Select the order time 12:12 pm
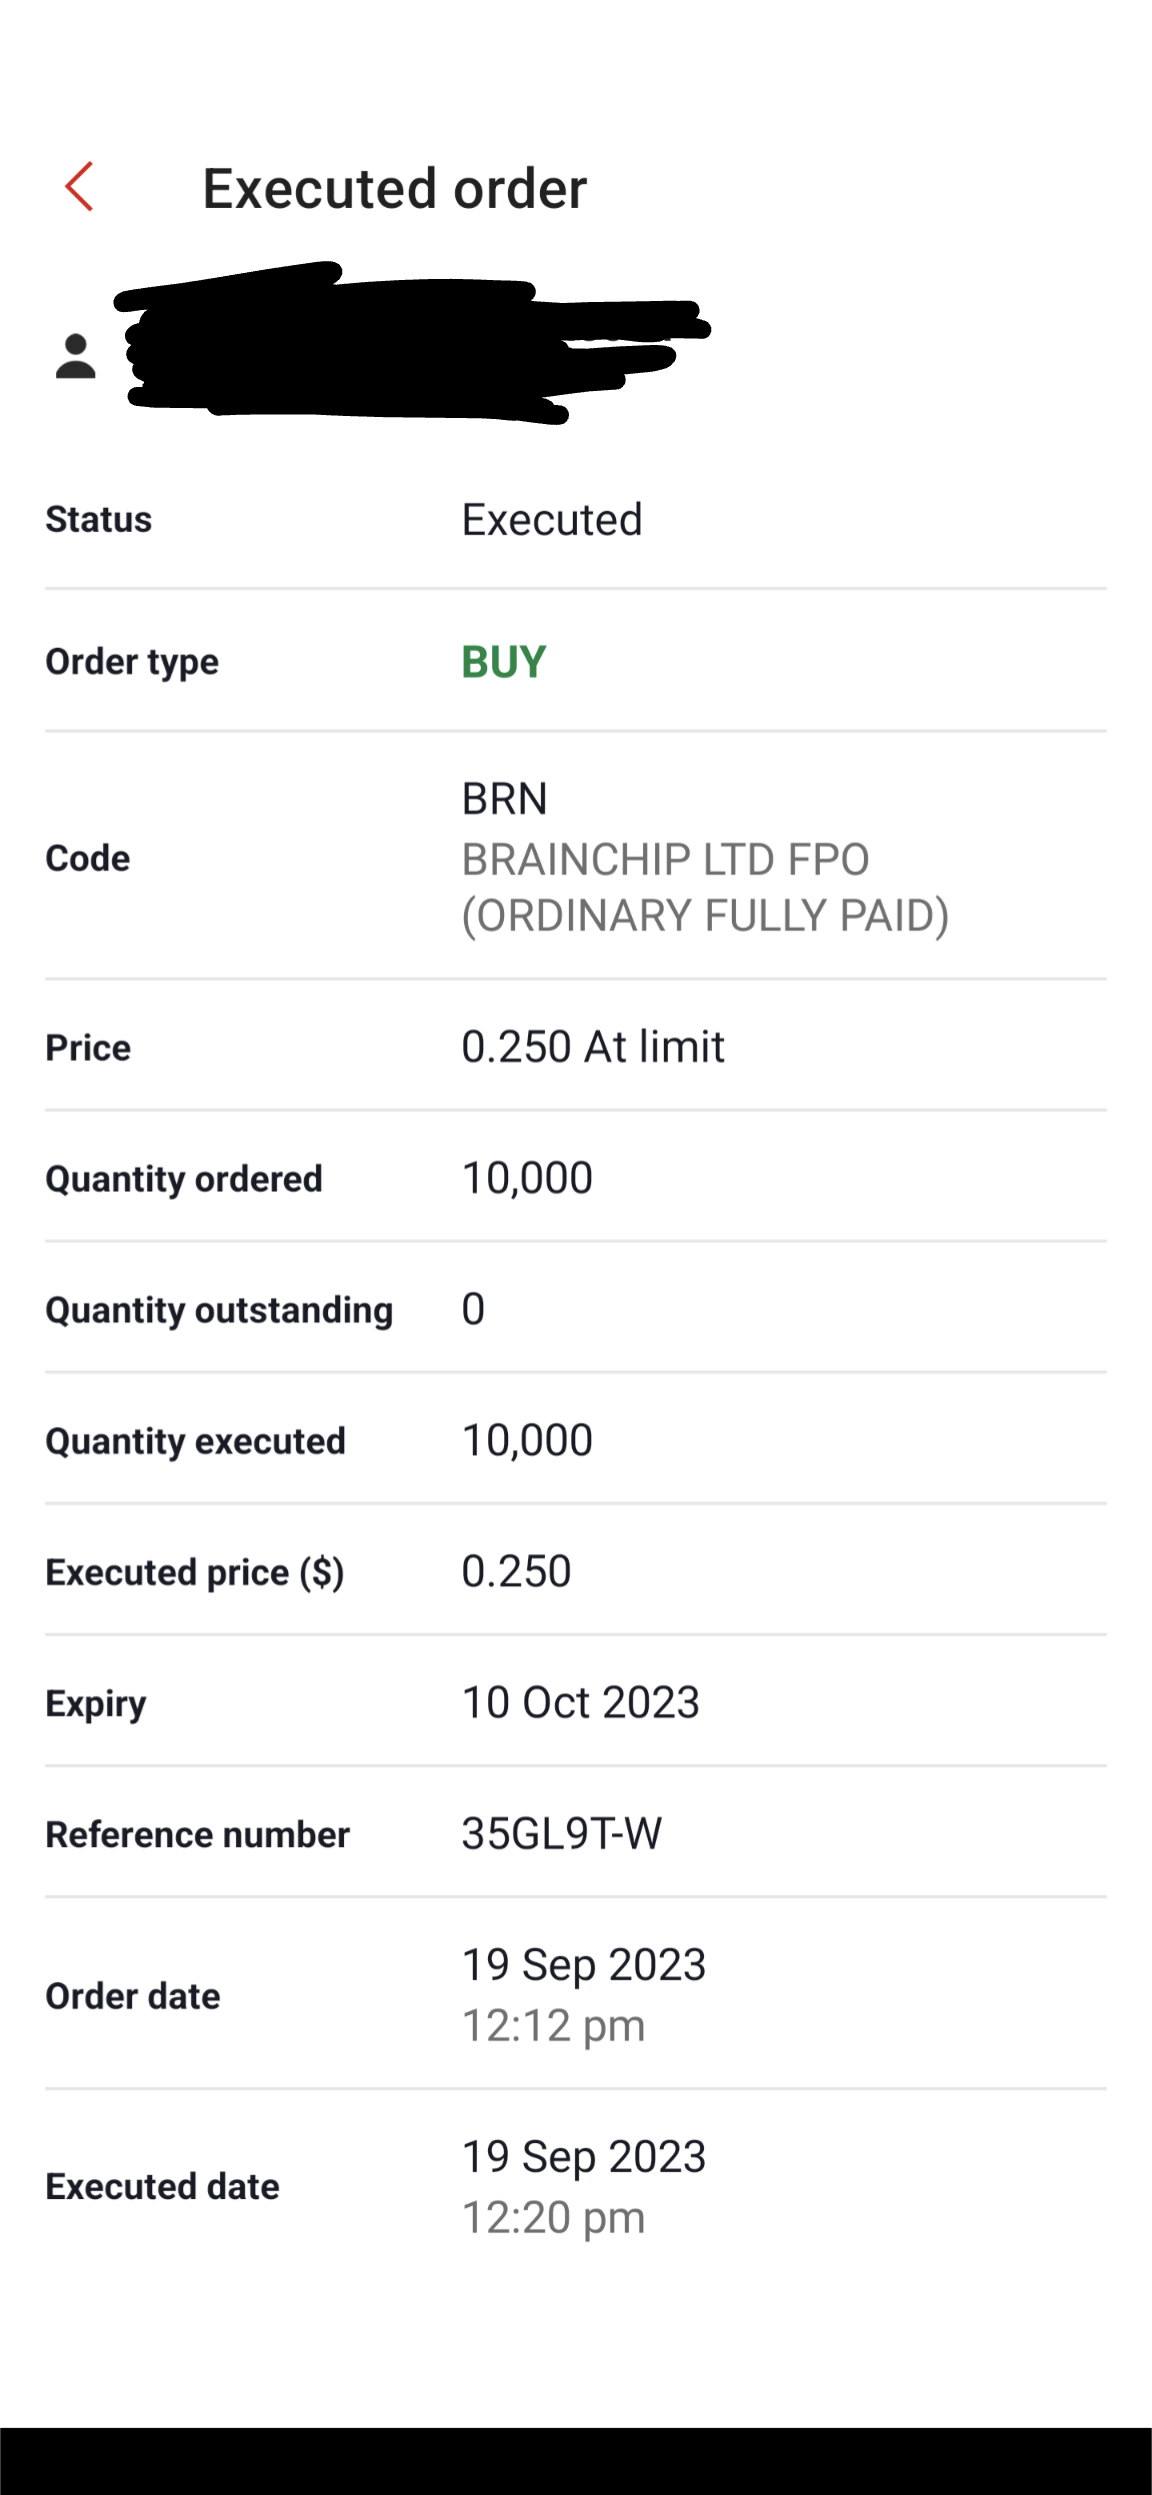The height and width of the screenshot is (2495, 1152). click(553, 2026)
